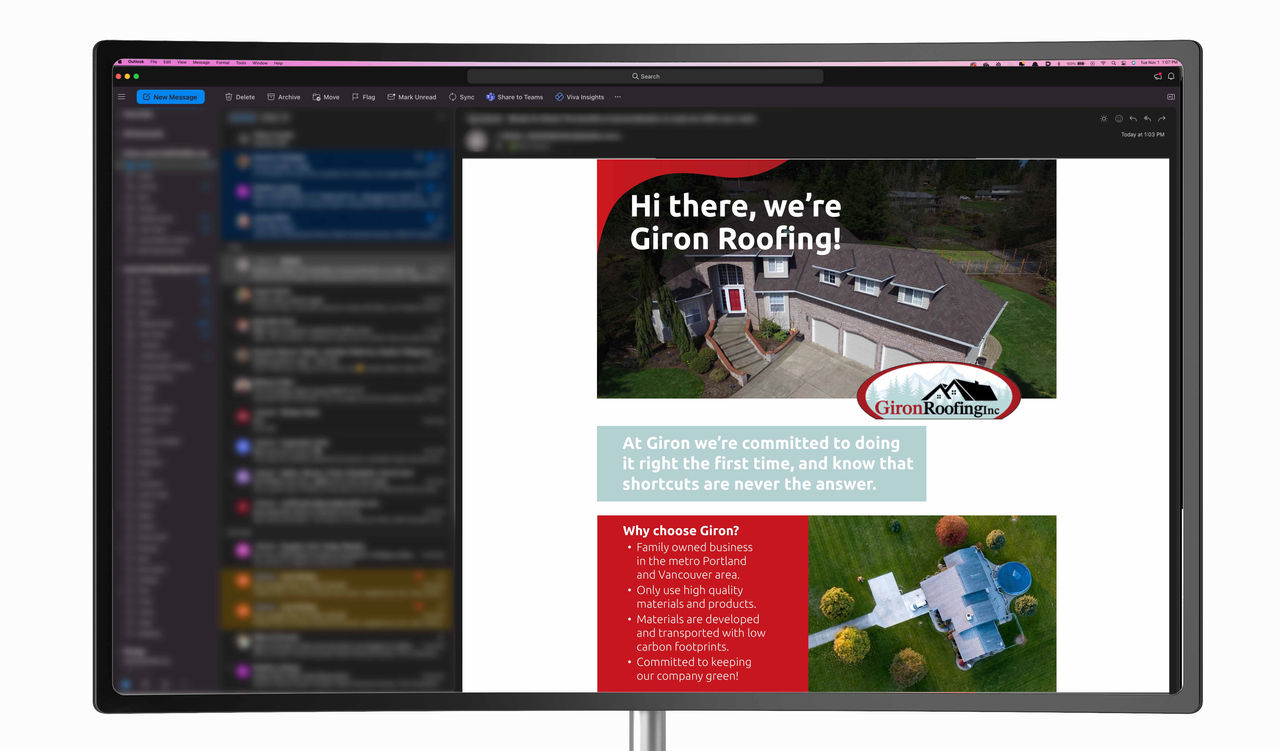Add an emoji reaction to the email

(1119, 119)
